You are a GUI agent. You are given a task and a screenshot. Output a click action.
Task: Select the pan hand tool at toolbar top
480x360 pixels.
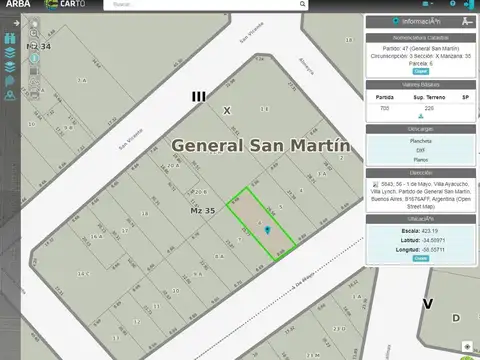[x=34, y=23]
